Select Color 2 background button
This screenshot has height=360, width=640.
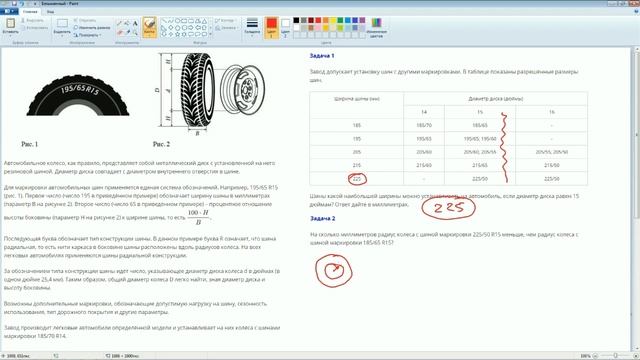point(285,27)
